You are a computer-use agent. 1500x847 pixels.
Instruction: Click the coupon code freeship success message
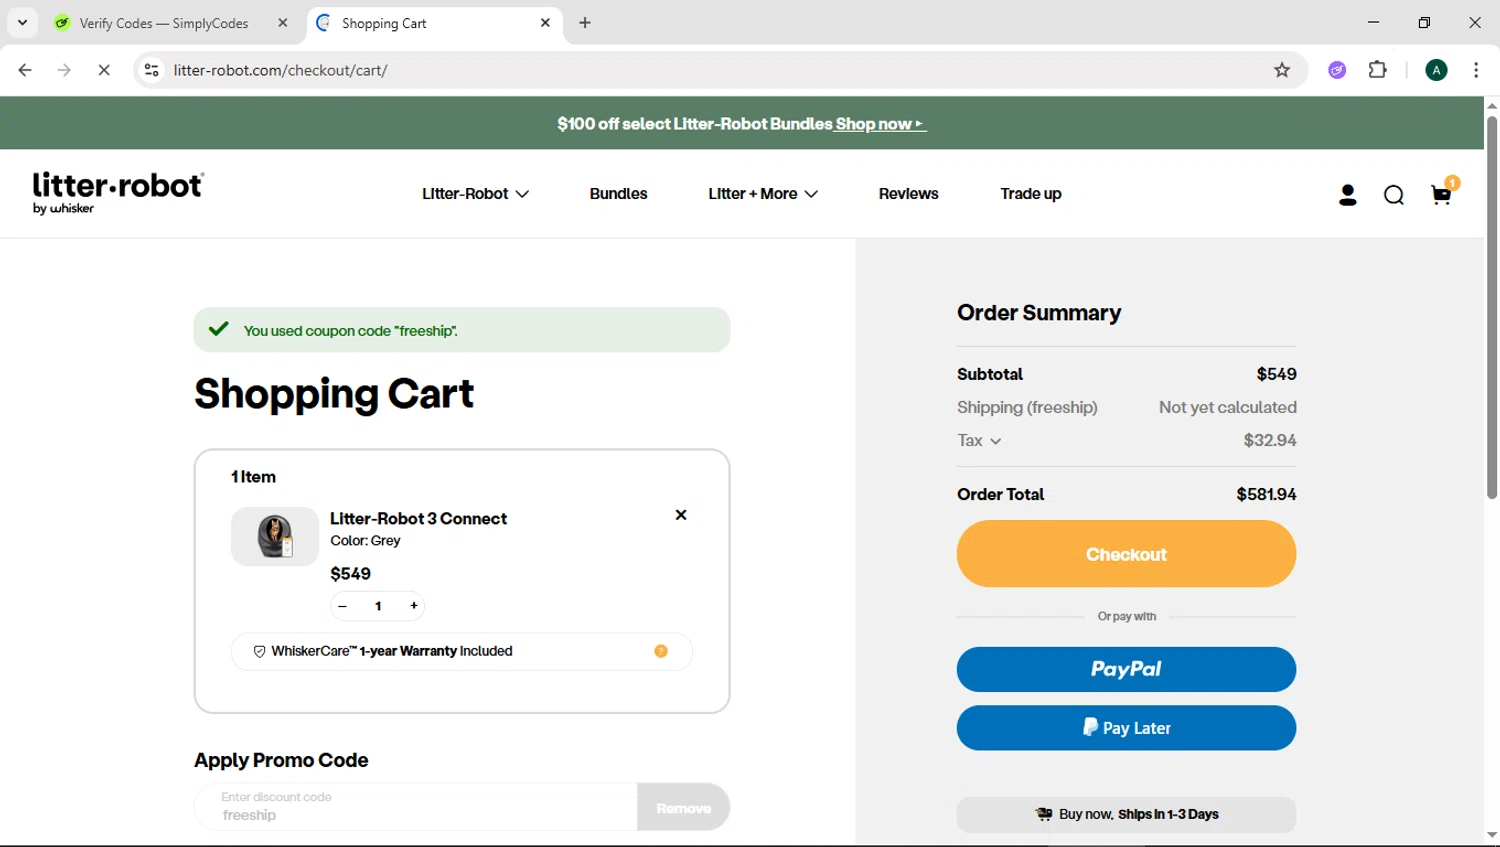pos(461,330)
